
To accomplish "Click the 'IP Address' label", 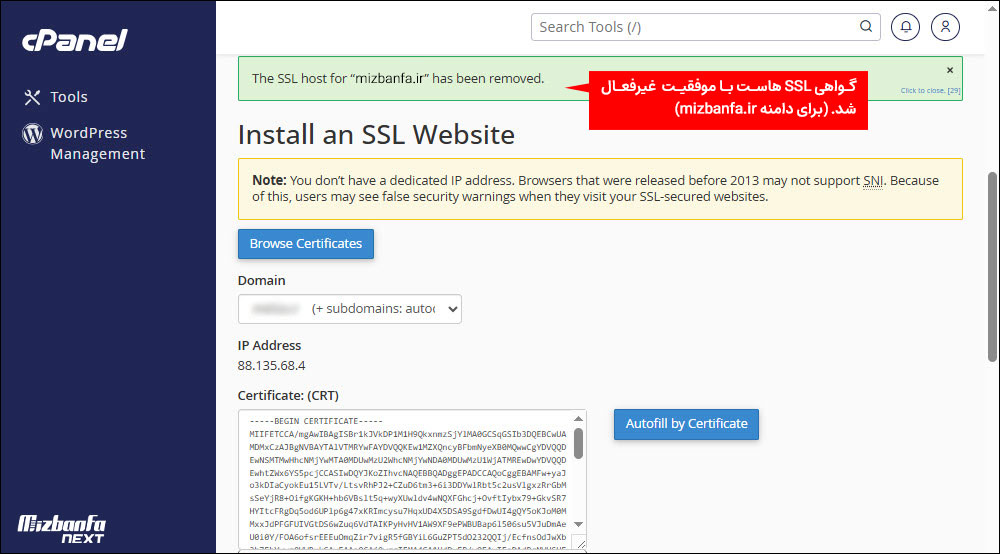I will 269,346.
